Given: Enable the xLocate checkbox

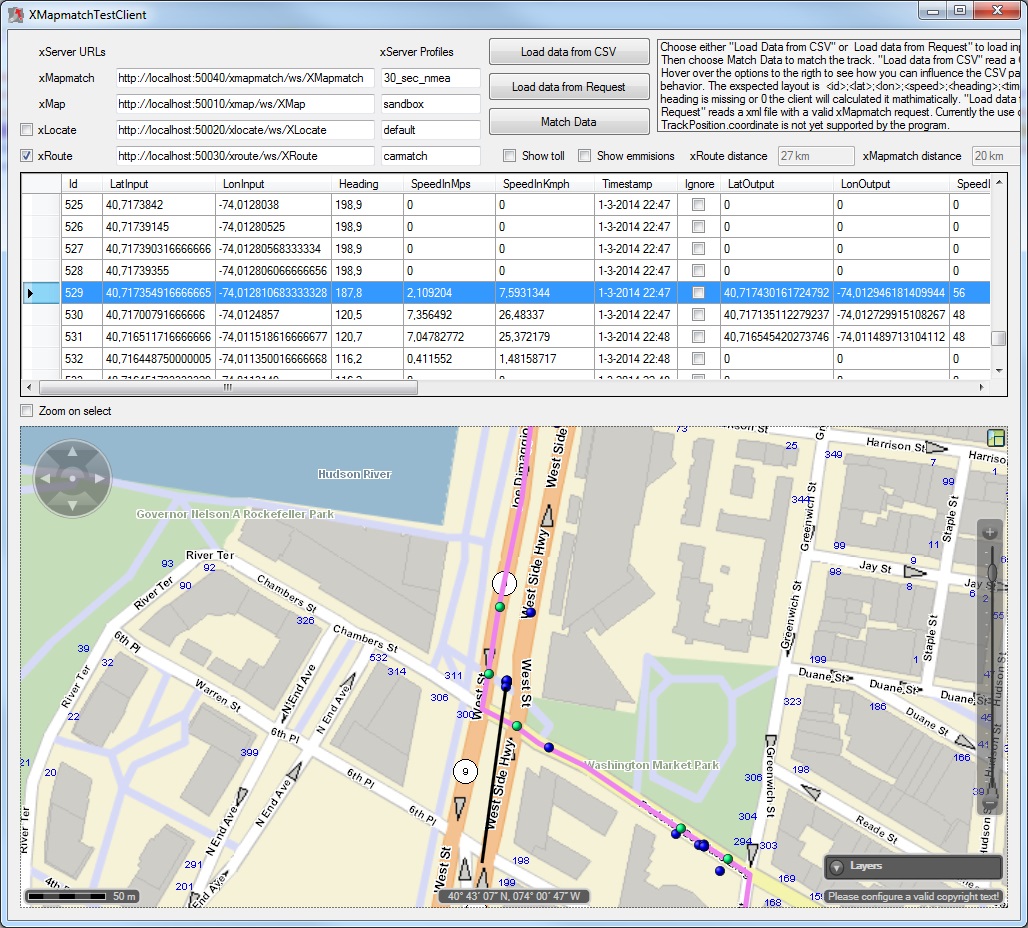Looking at the screenshot, I should pos(27,130).
